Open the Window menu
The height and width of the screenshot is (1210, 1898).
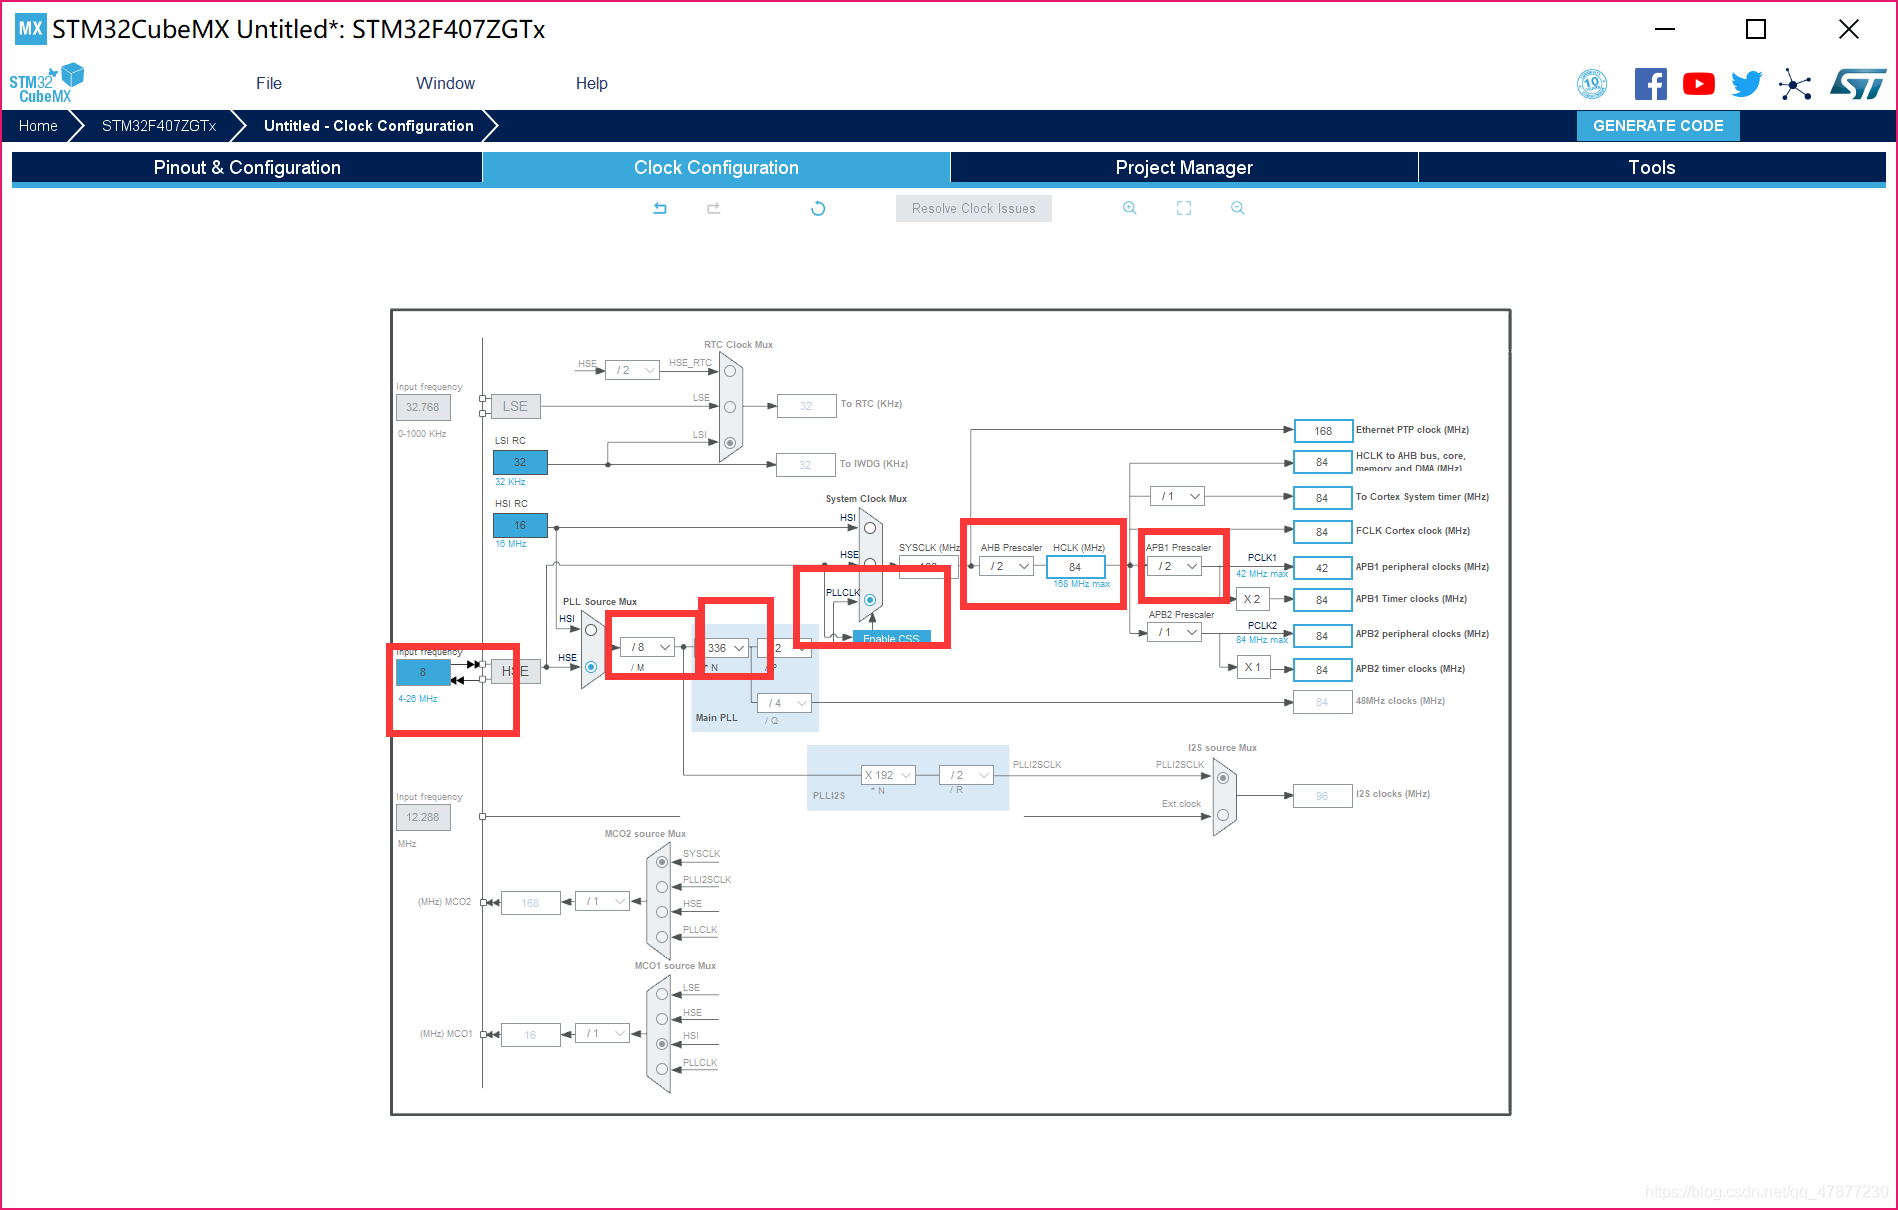[445, 84]
